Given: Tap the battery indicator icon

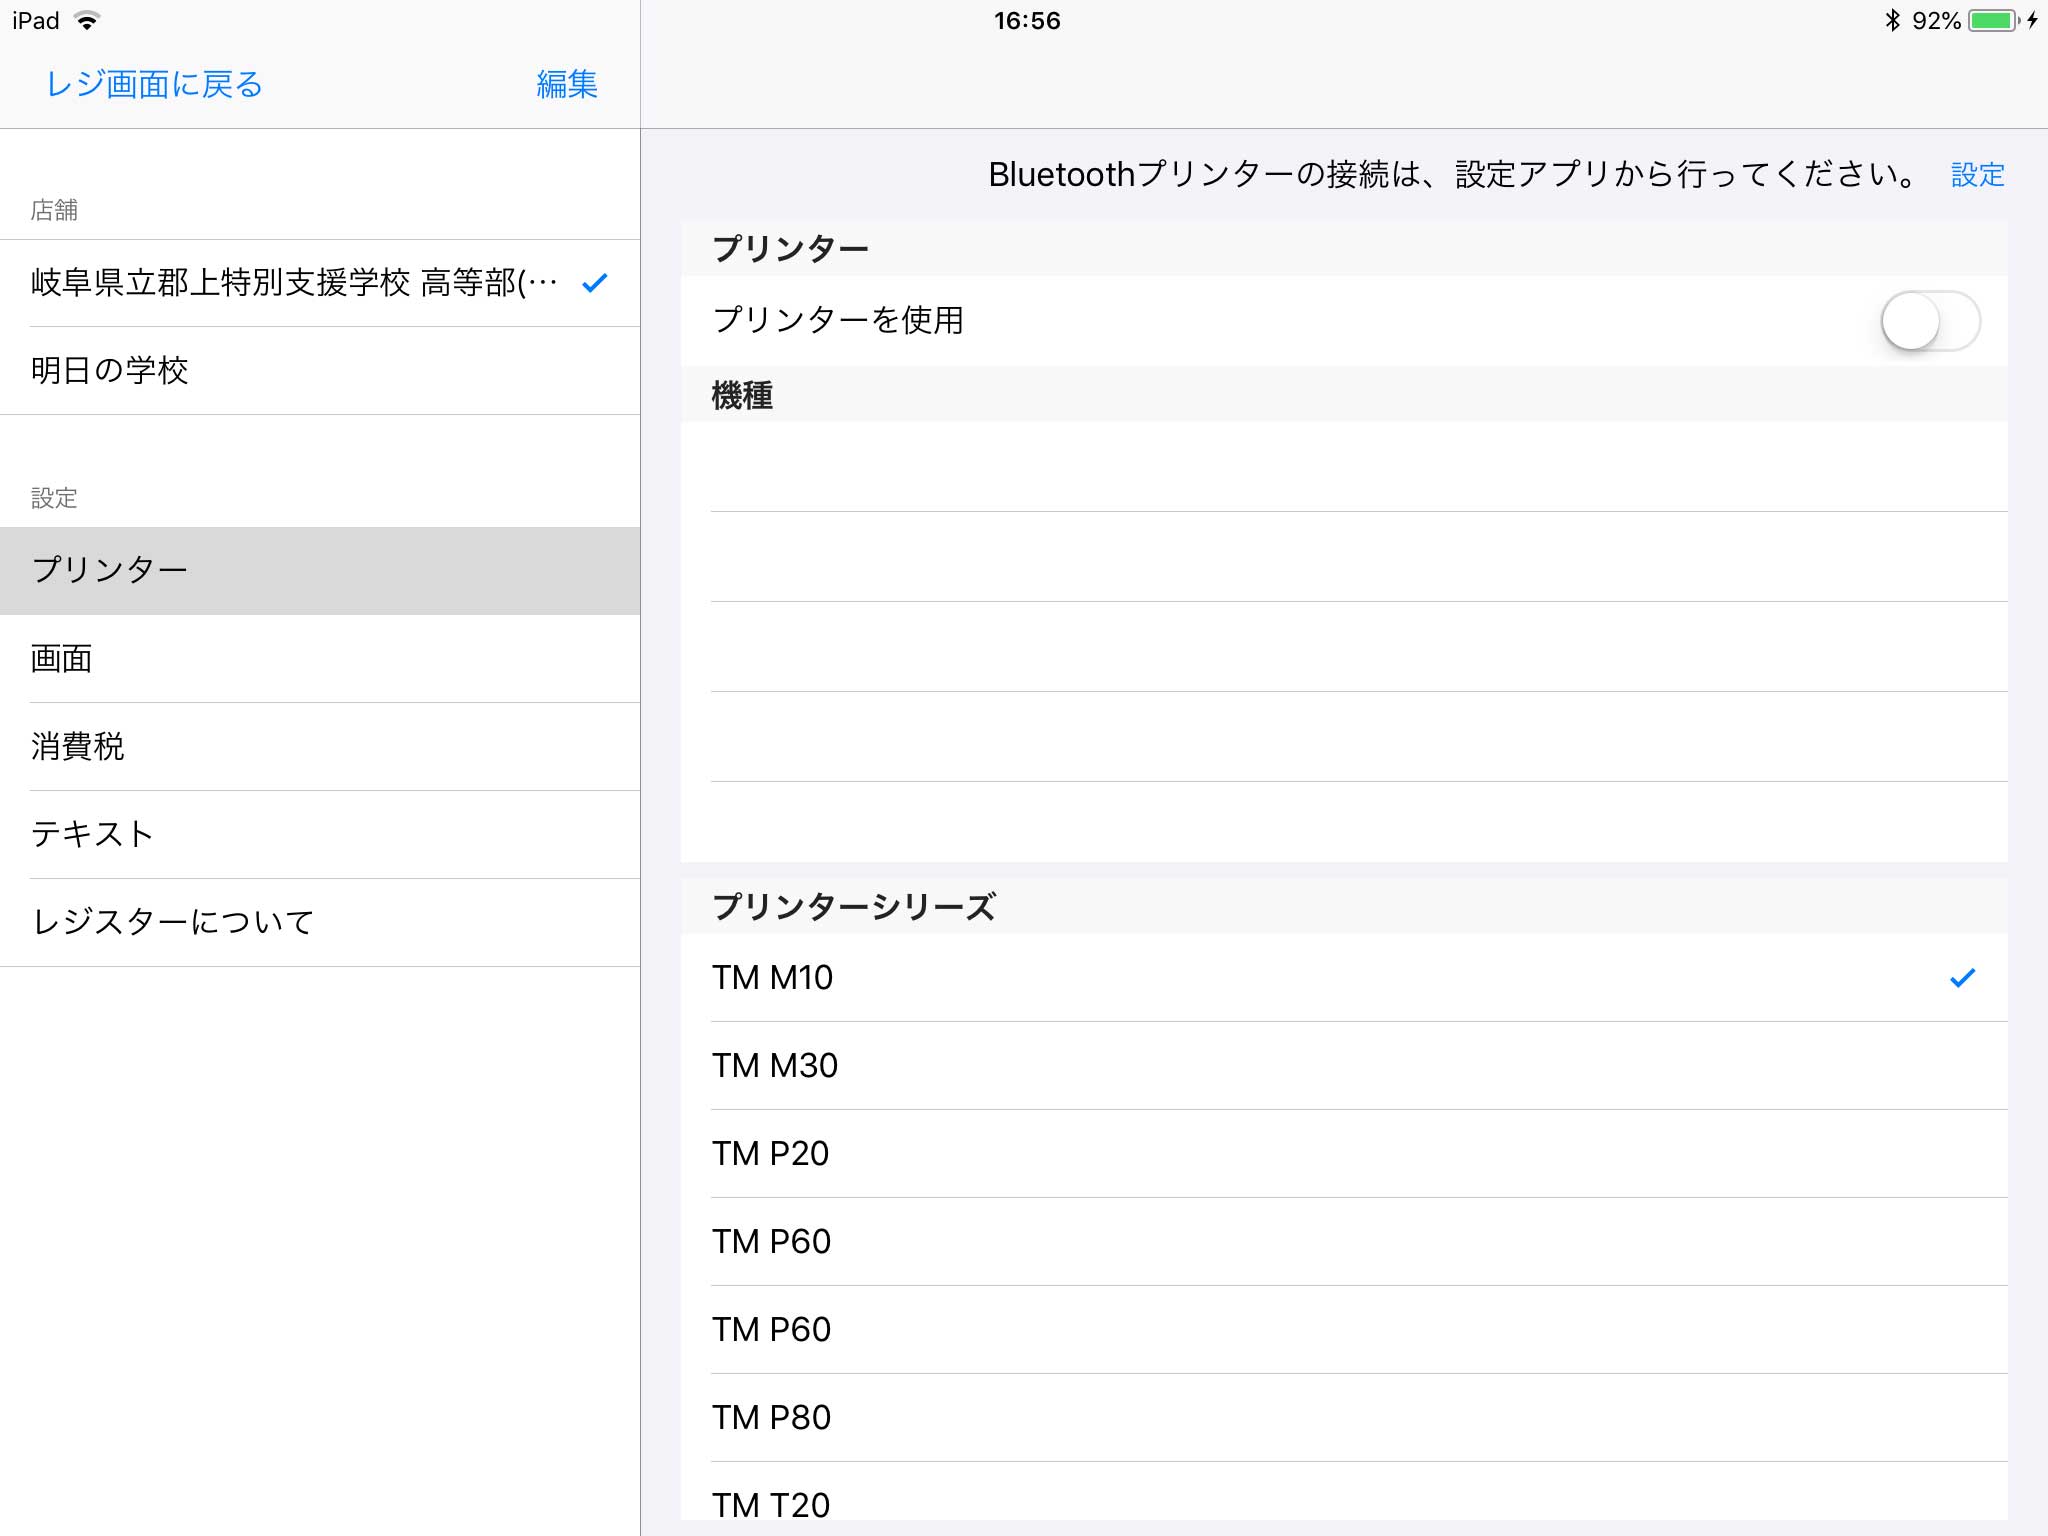Looking at the screenshot, I should coord(1994,20).
